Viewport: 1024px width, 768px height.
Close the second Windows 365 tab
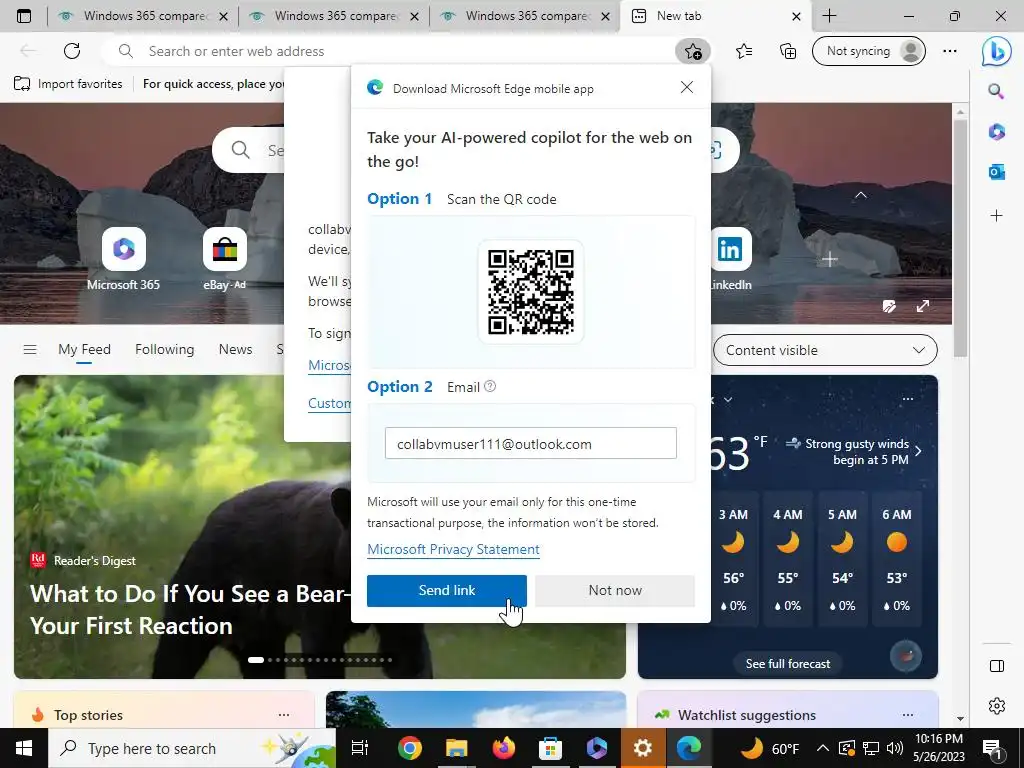pos(414,16)
